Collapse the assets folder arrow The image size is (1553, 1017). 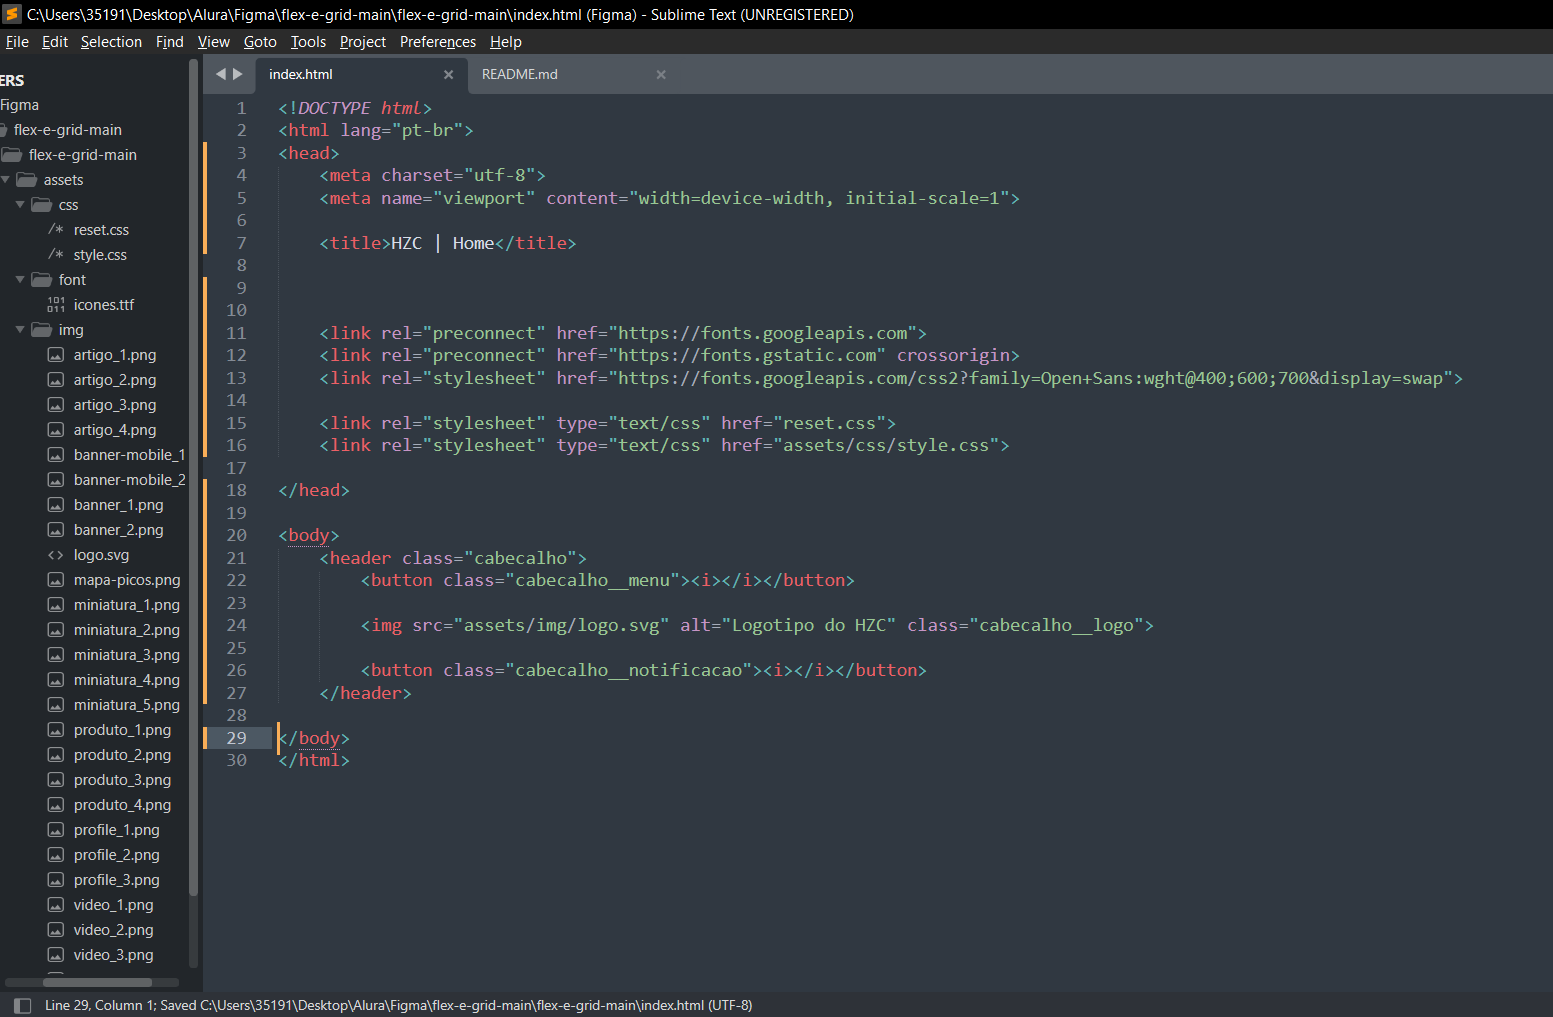pyautogui.click(x=6, y=180)
